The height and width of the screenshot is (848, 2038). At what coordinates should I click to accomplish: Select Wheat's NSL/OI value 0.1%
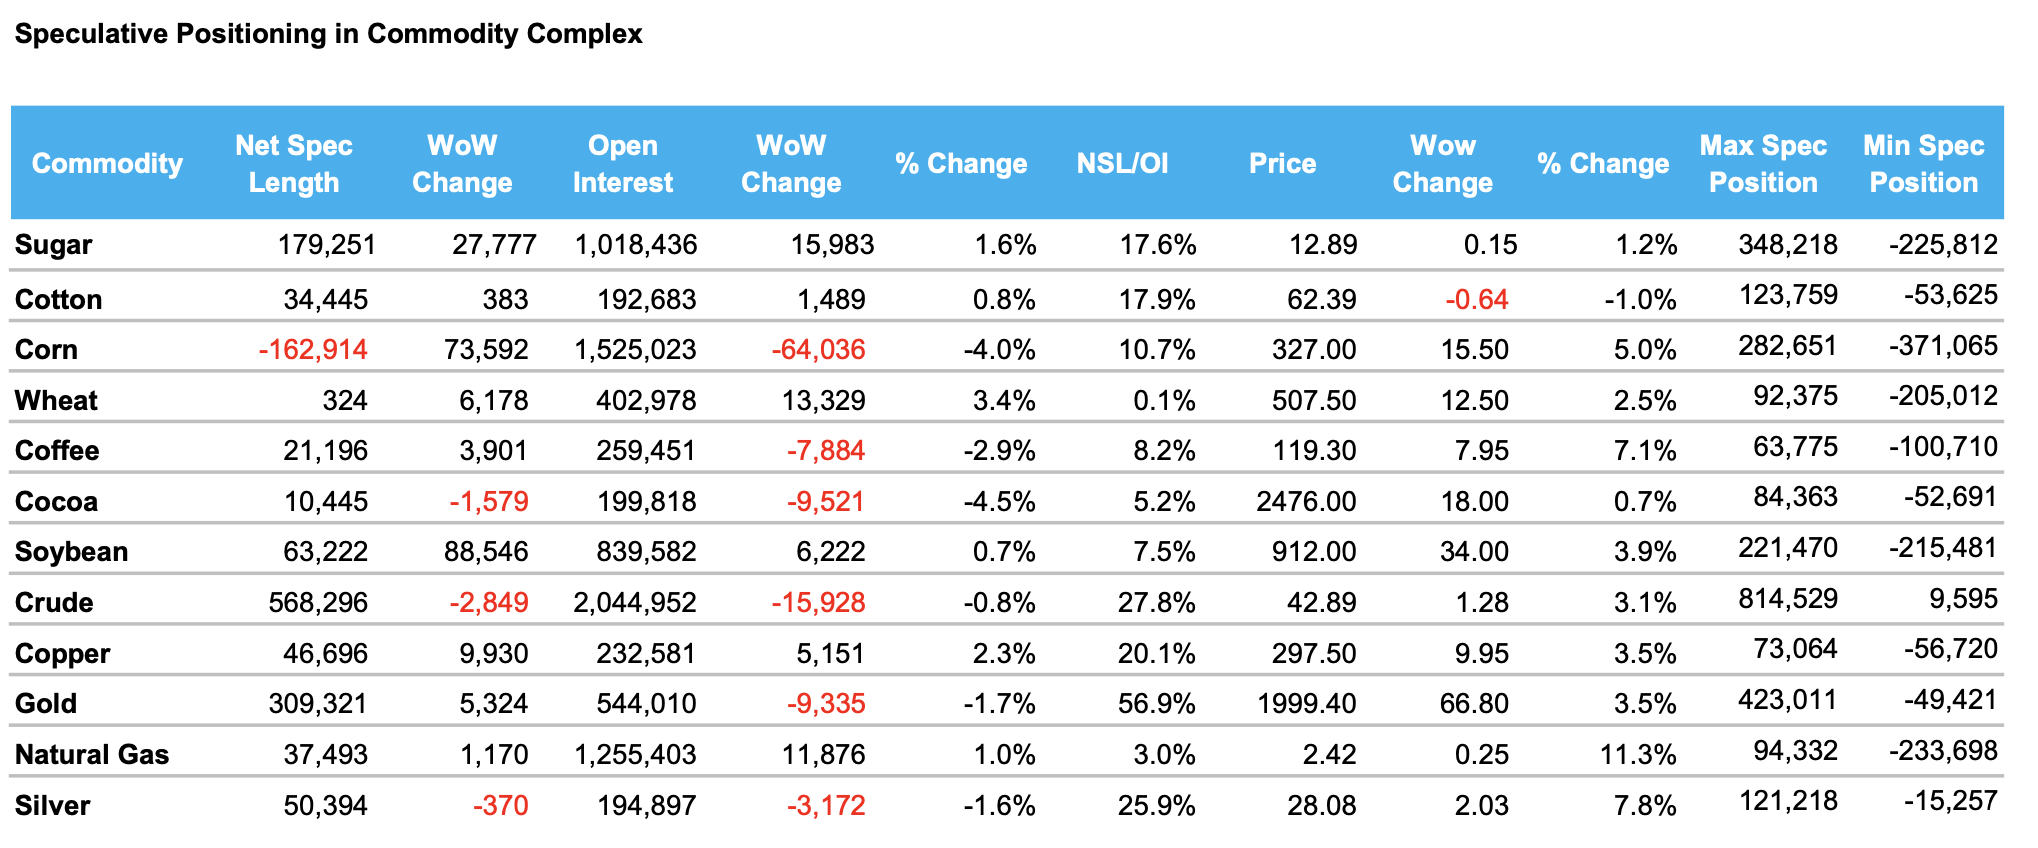point(1165,401)
